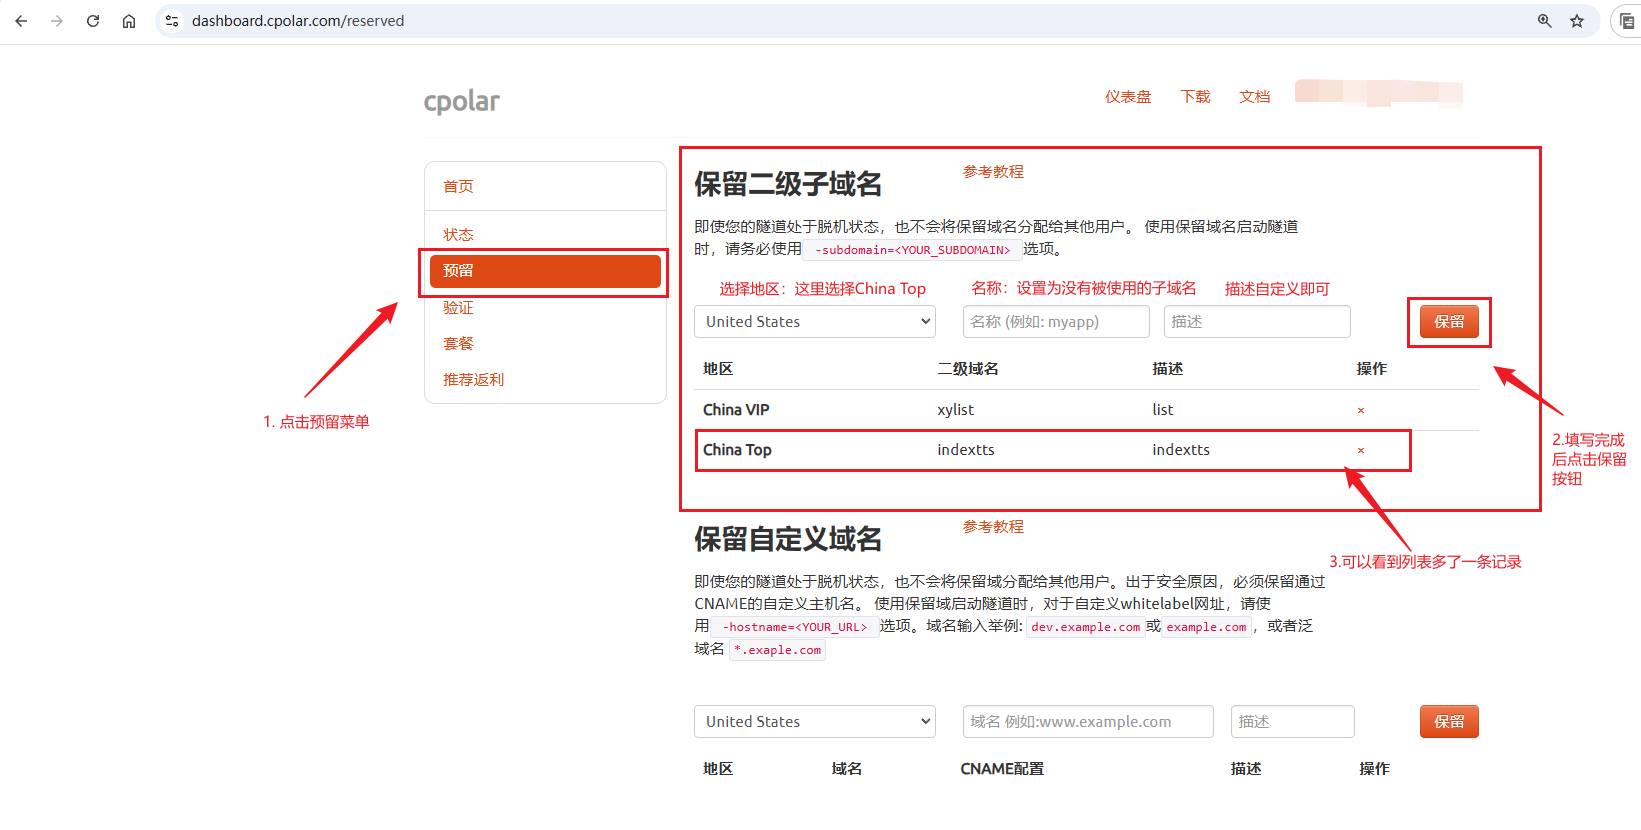Reload the page with the refresh icon
The width and height of the screenshot is (1641, 830).
pos(93,21)
